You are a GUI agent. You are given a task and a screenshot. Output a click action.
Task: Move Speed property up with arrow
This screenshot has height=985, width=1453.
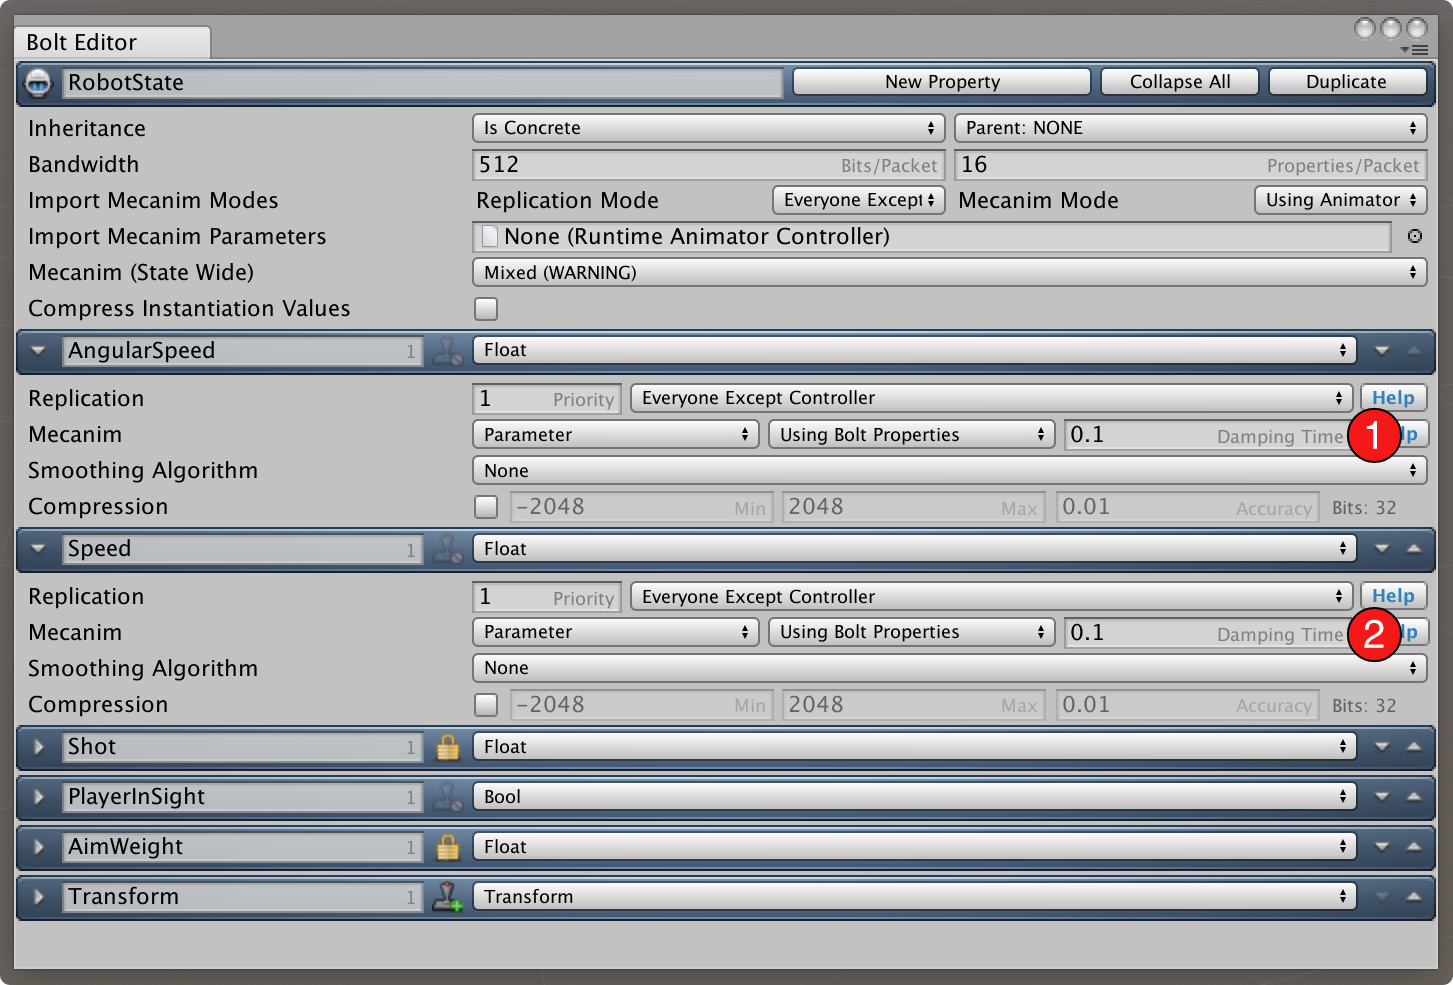(1414, 549)
